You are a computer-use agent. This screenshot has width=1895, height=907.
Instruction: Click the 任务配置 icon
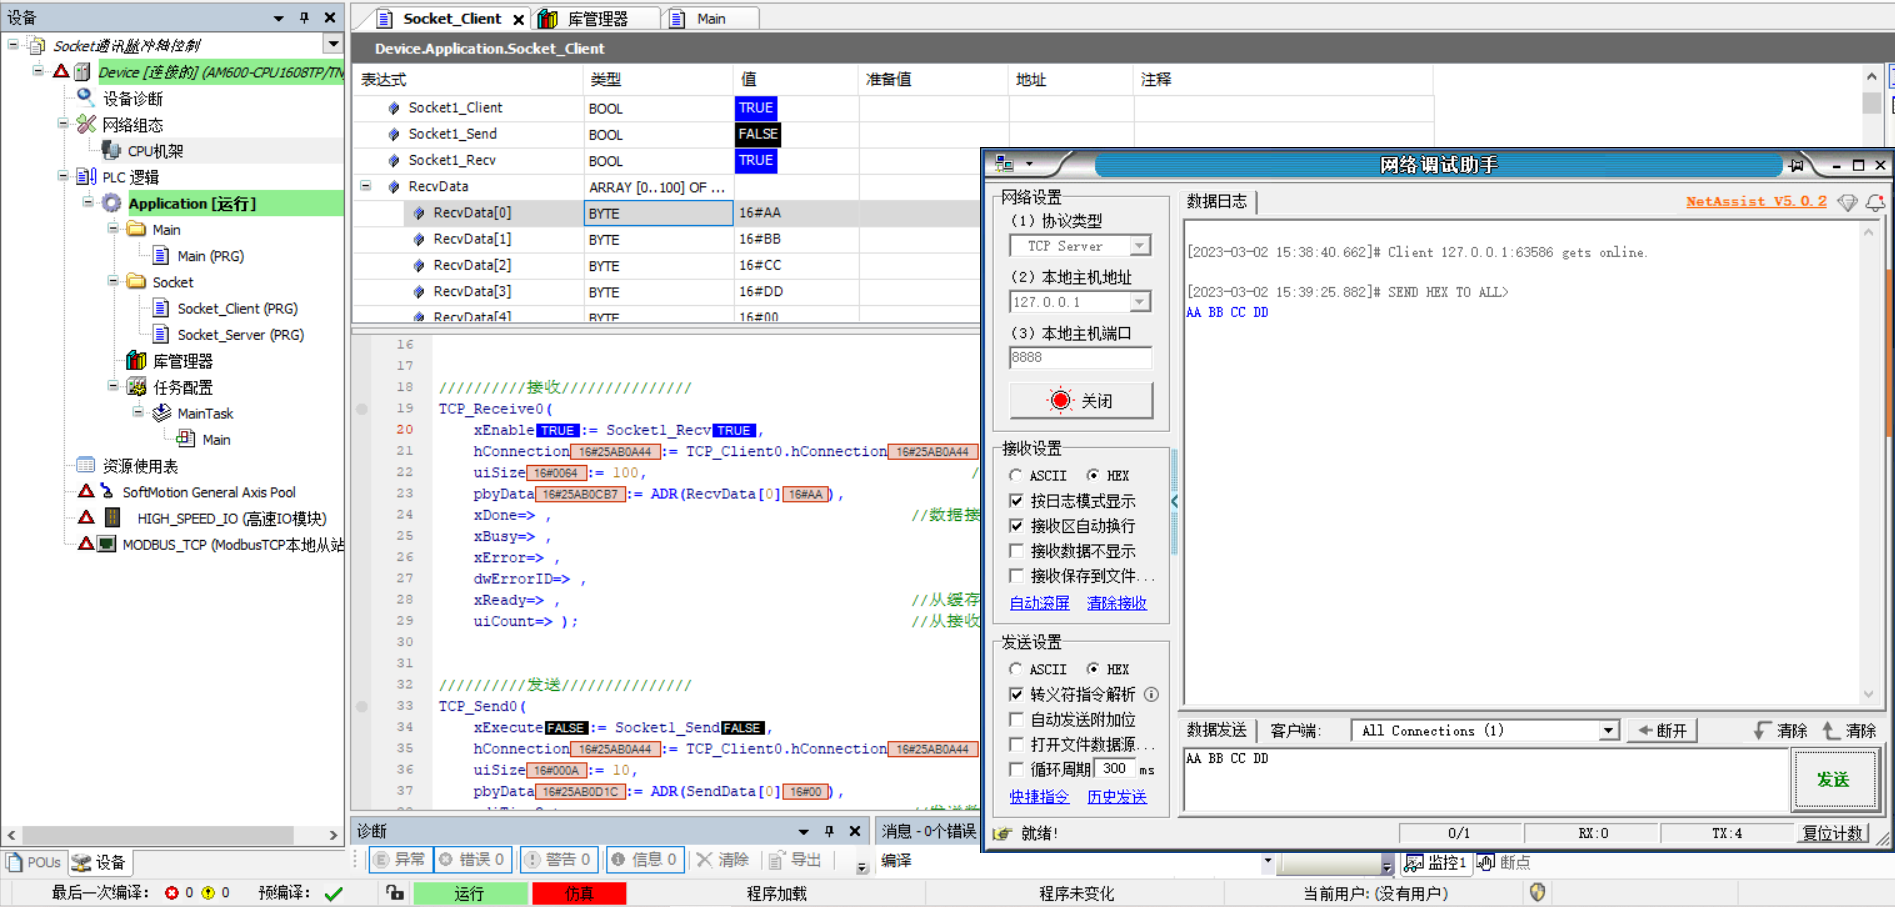(x=137, y=387)
